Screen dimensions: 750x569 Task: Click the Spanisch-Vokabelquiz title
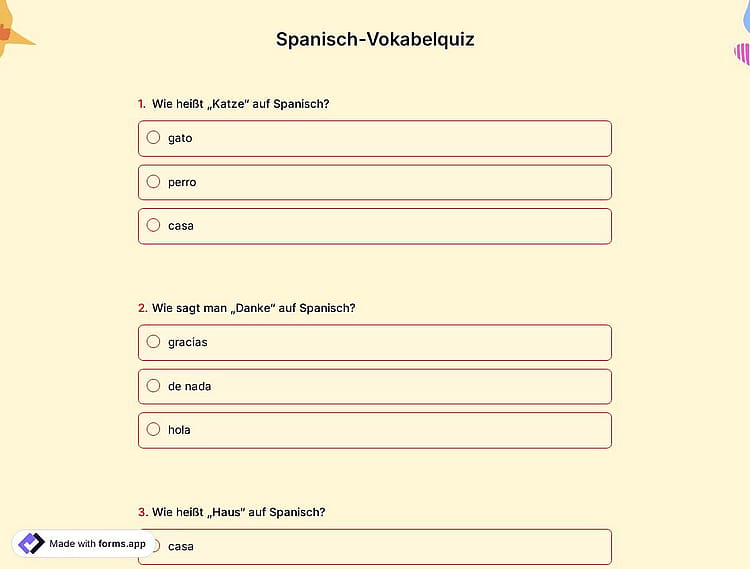(375, 39)
